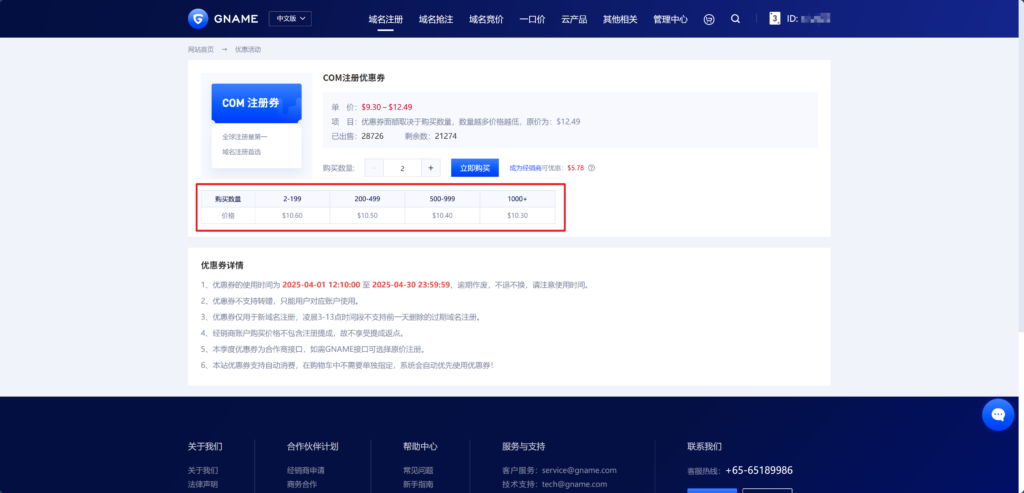Click the user ID badge icon
Image resolution: width=1024 pixels, height=493 pixels.
click(775, 18)
